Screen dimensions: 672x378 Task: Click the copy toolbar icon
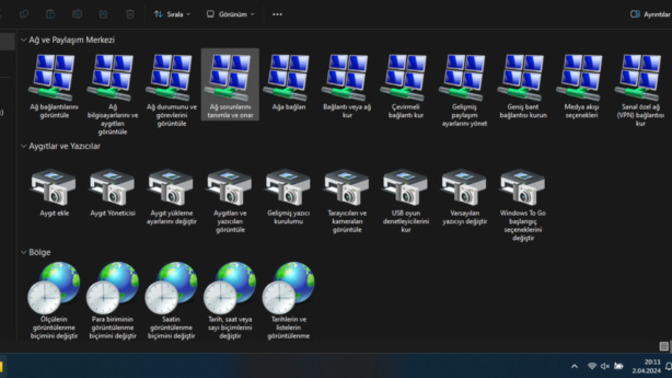24,14
